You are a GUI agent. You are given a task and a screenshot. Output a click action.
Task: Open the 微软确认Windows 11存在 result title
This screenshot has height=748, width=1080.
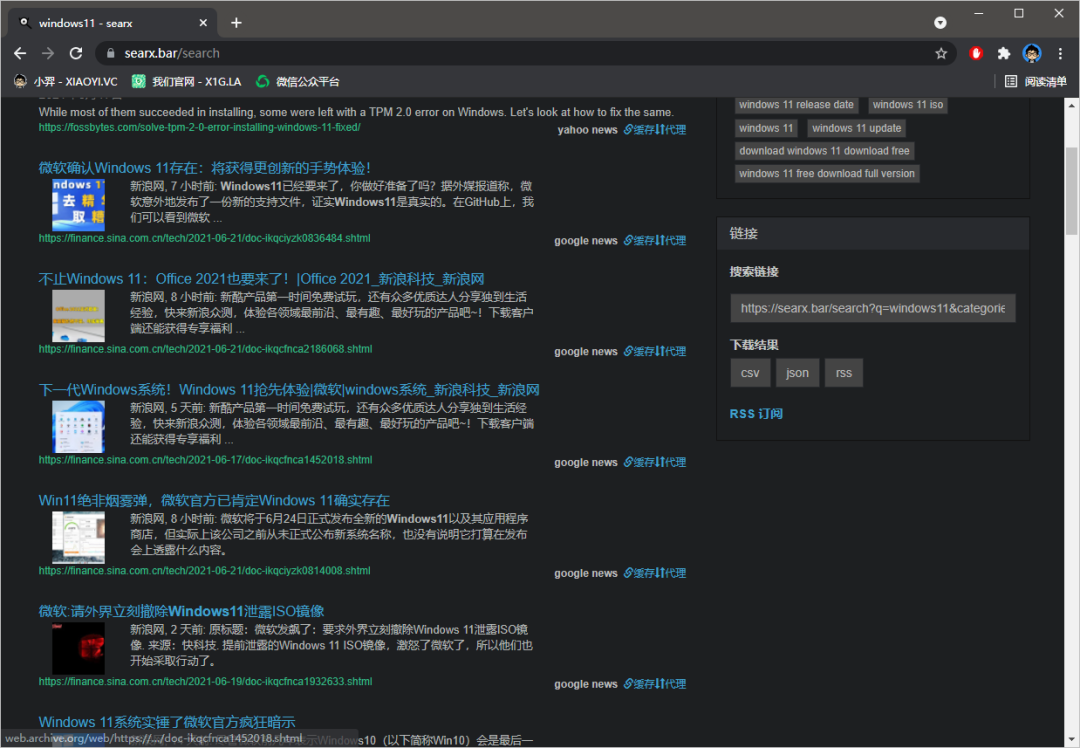tap(205, 168)
